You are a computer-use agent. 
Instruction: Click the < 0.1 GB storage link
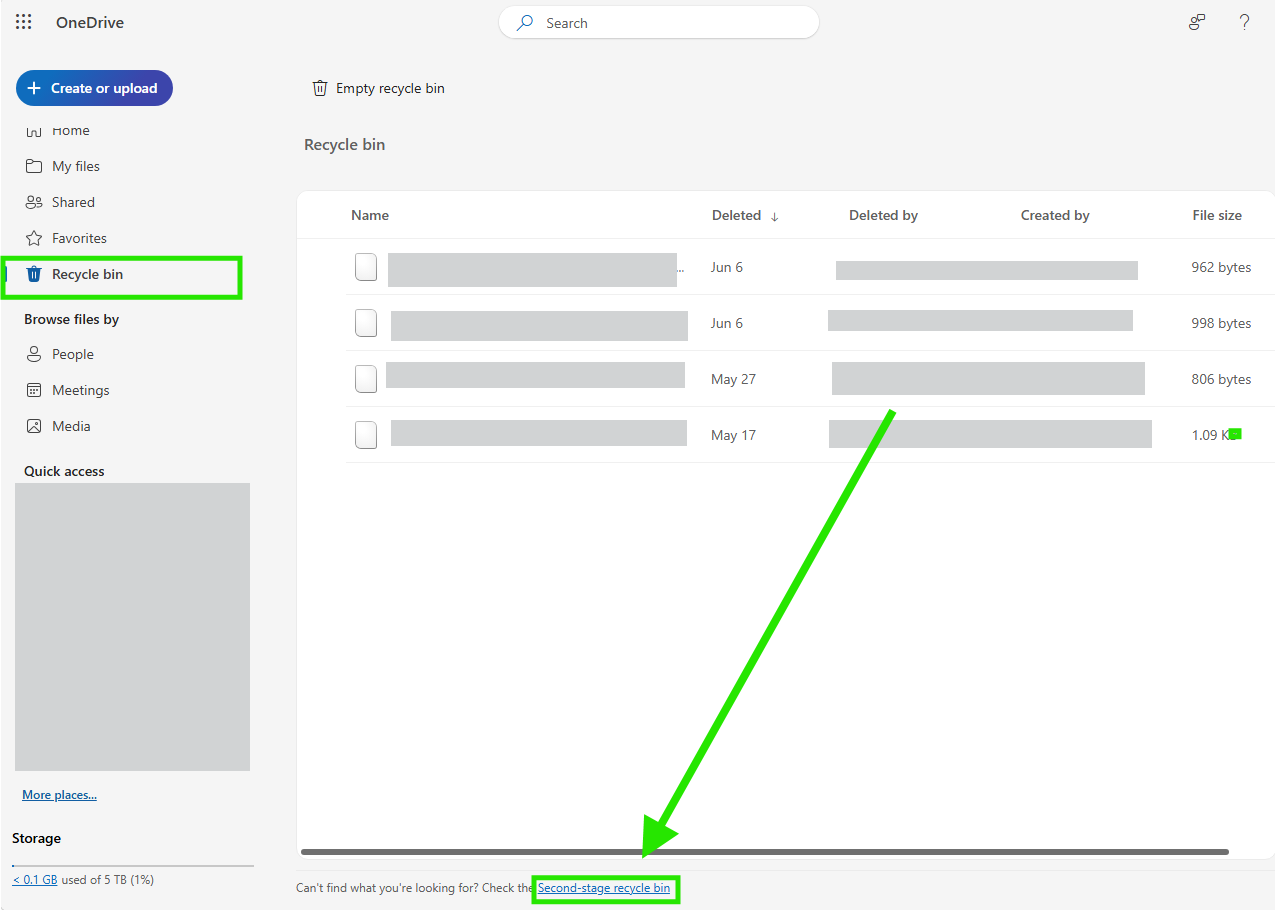(x=35, y=880)
